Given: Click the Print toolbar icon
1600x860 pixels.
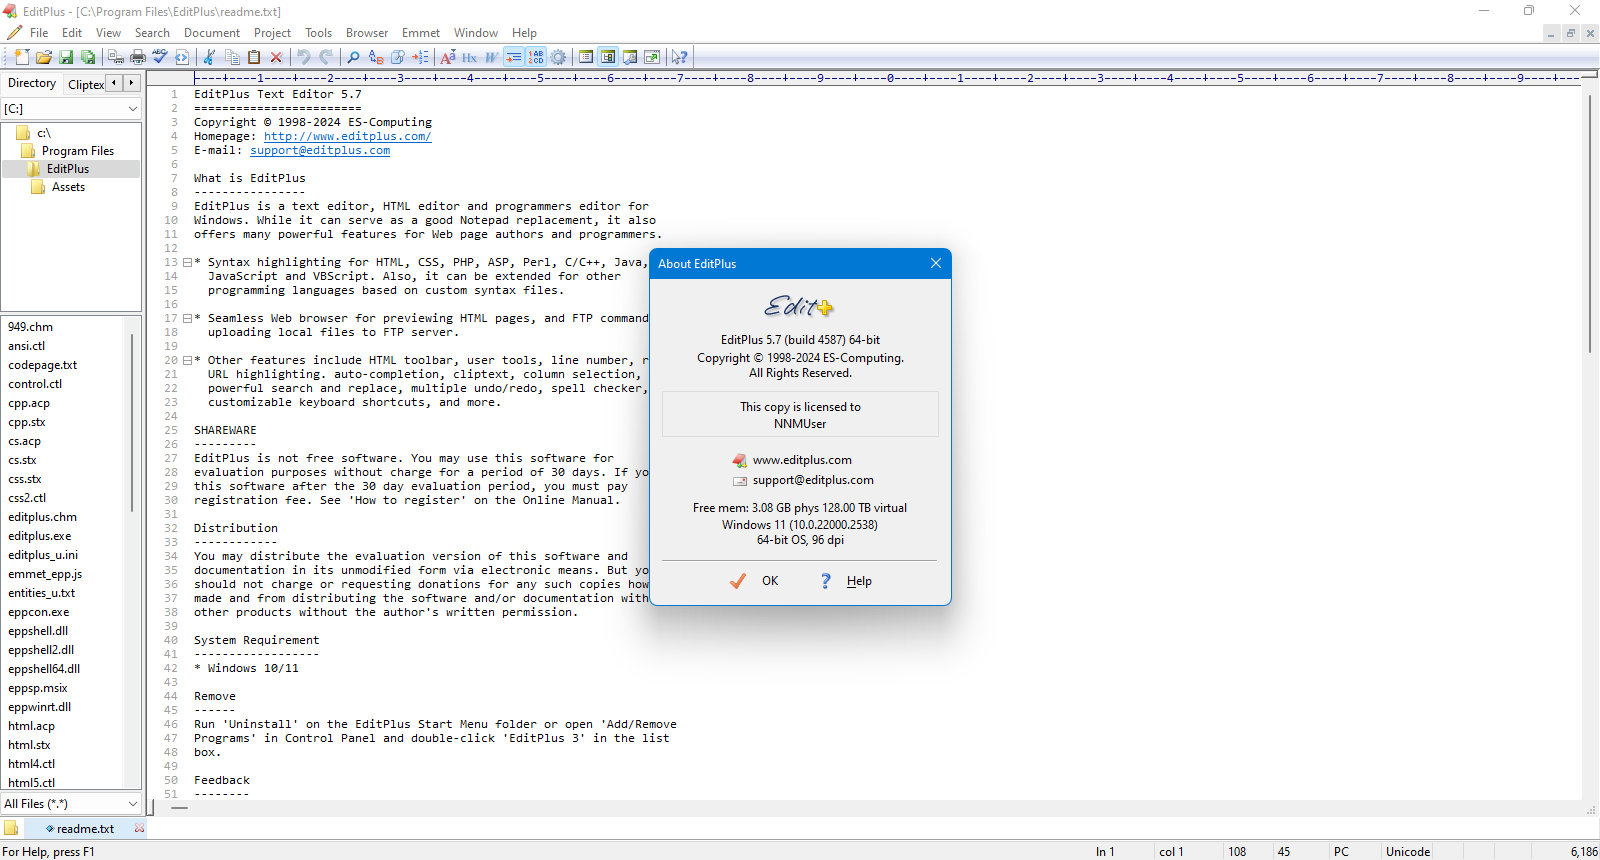Looking at the screenshot, I should 138,57.
